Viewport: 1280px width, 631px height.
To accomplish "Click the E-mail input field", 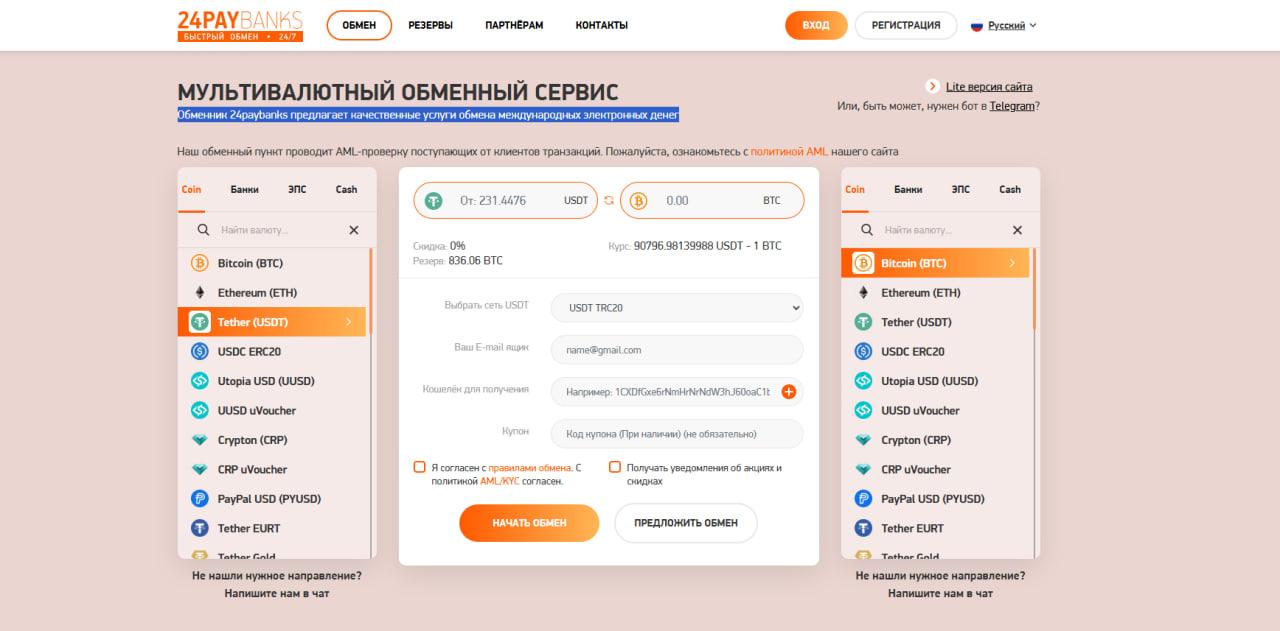I will (677, 350).
